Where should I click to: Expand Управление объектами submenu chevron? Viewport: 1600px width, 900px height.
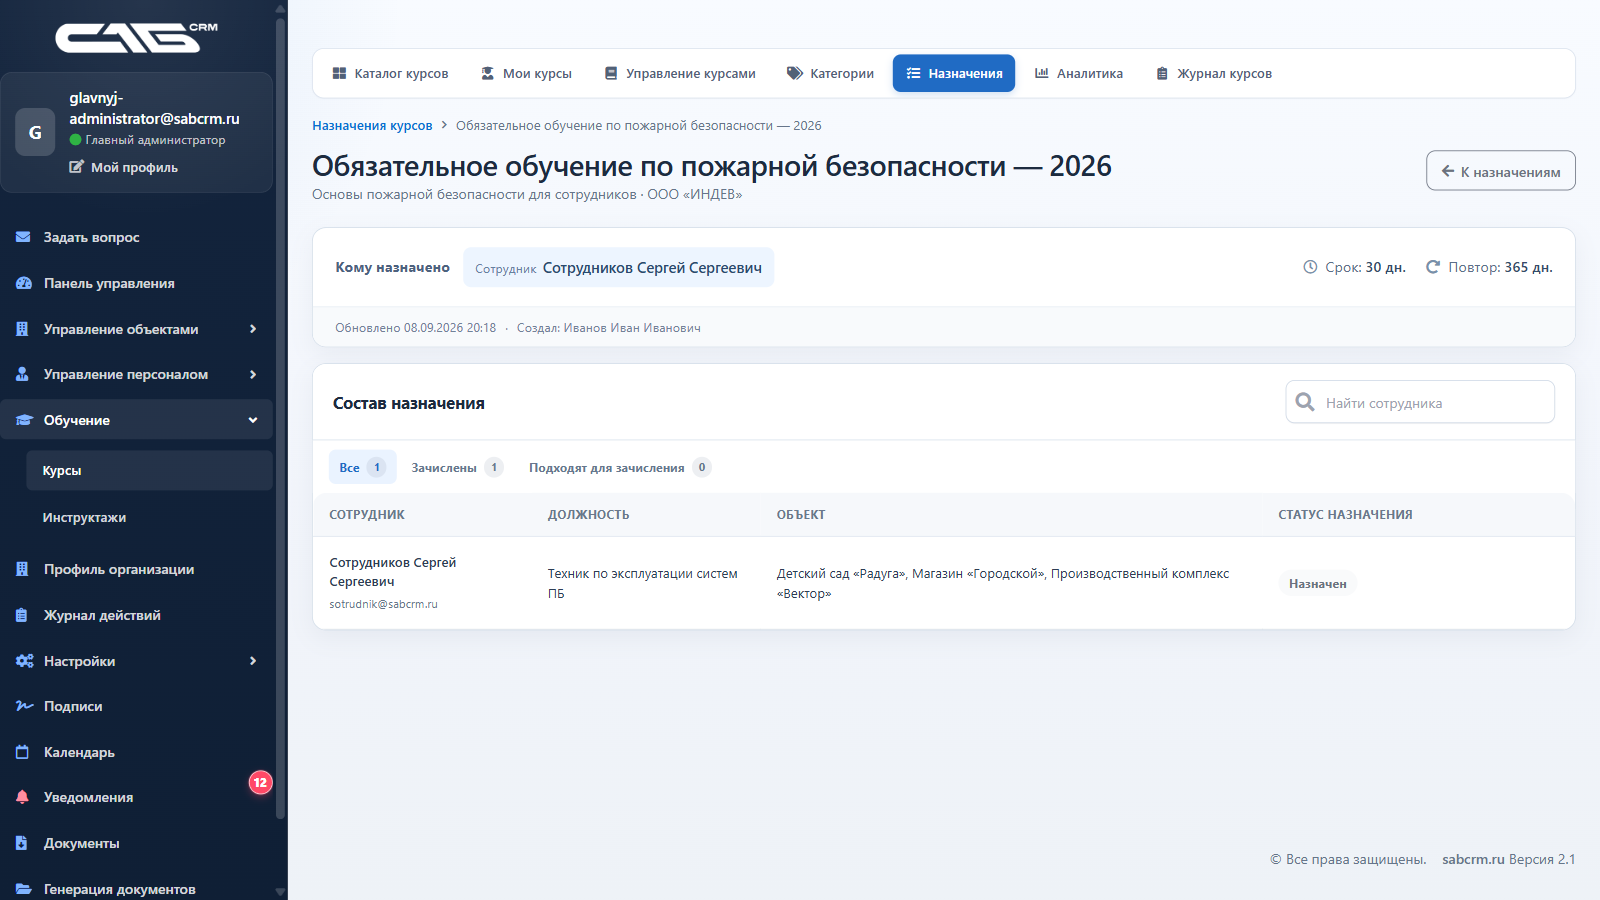click(x=253, y=329)
